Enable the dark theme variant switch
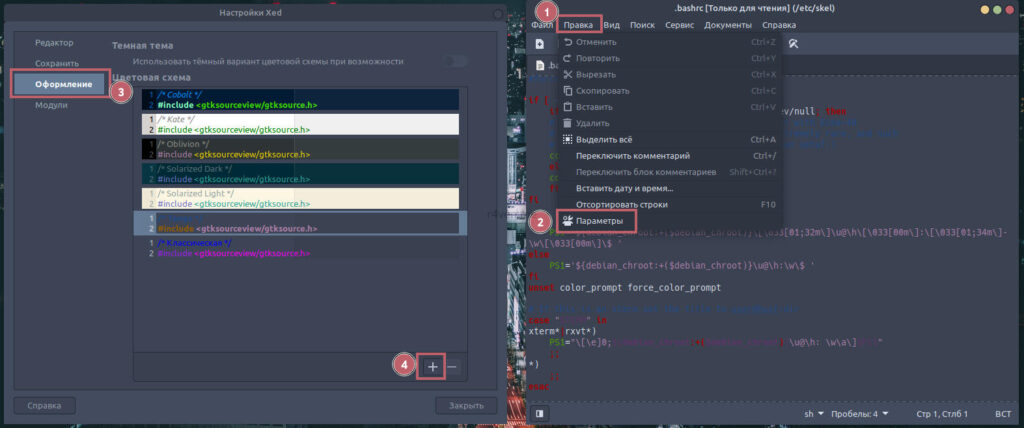 click(x=456, y=62)
